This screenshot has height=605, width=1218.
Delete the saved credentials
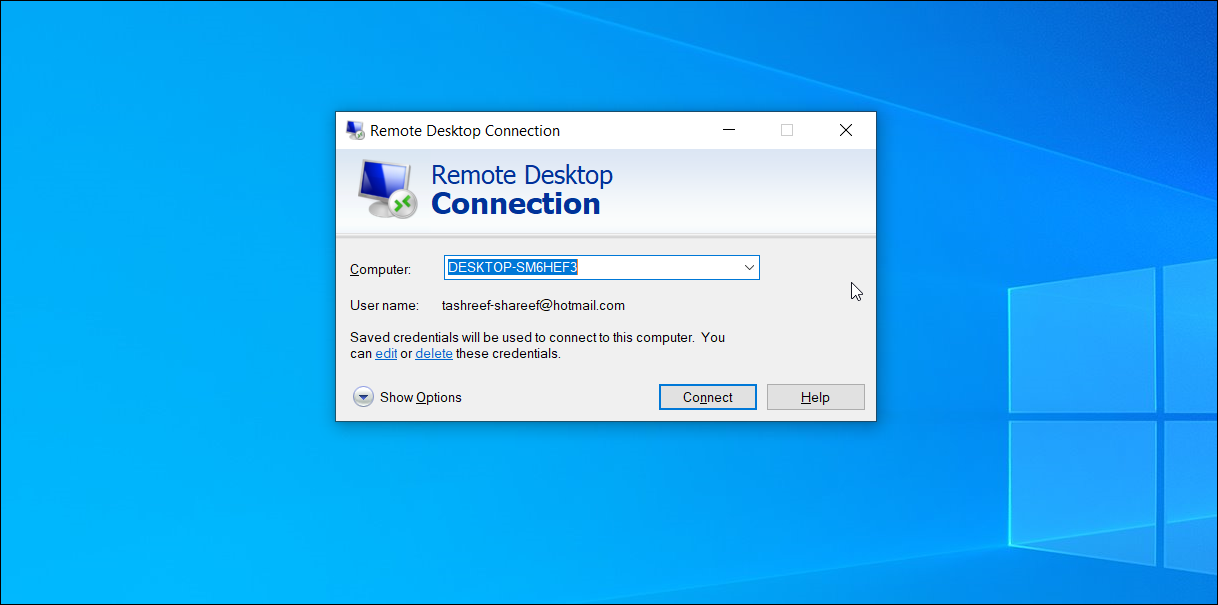pos(434,353)
